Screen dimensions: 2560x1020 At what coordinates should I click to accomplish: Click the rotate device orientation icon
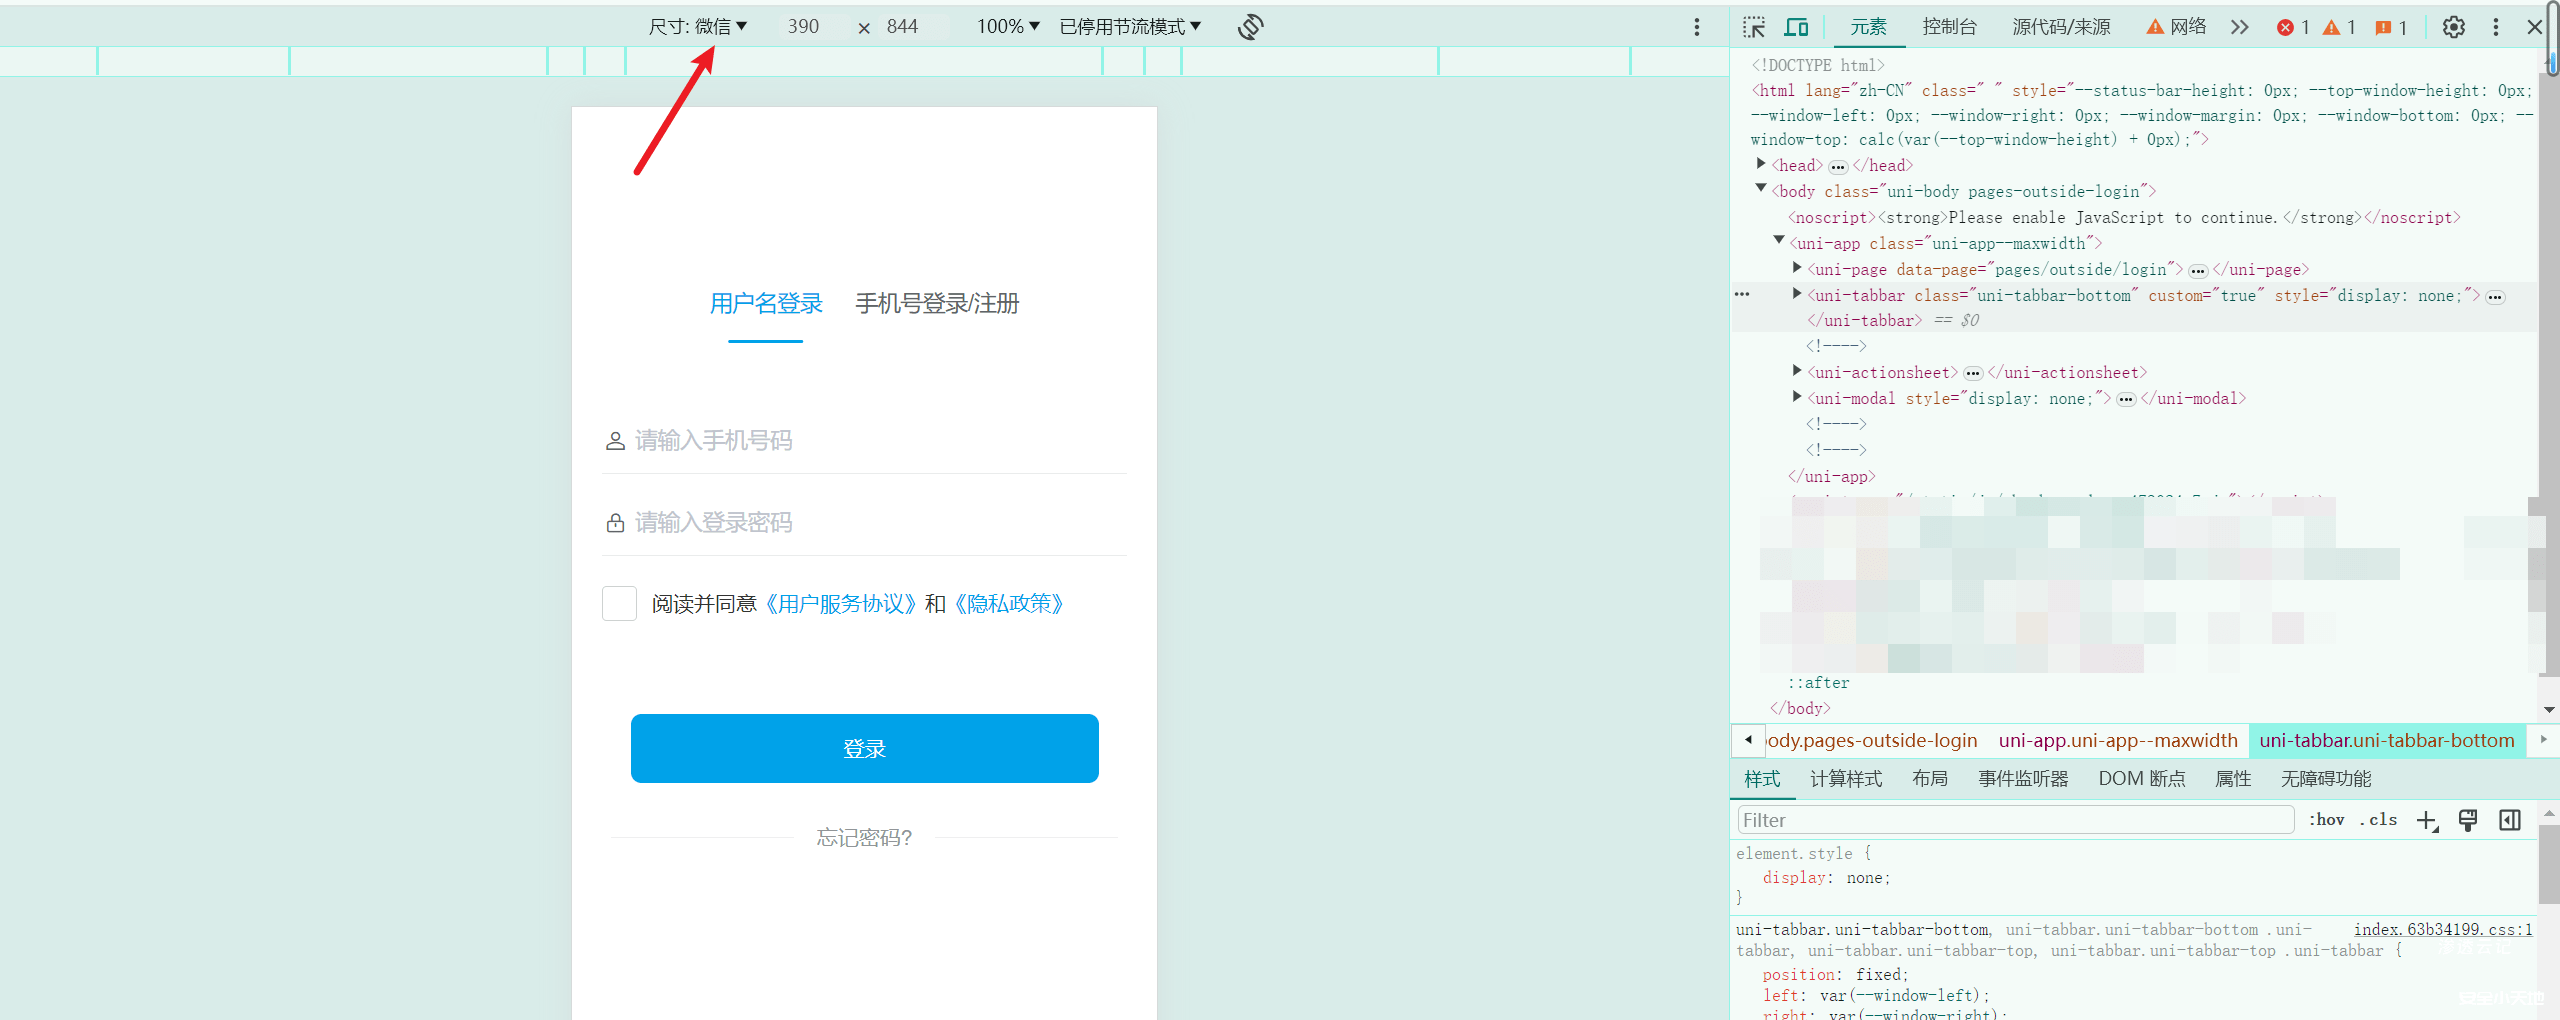[x=1249, y=27]
